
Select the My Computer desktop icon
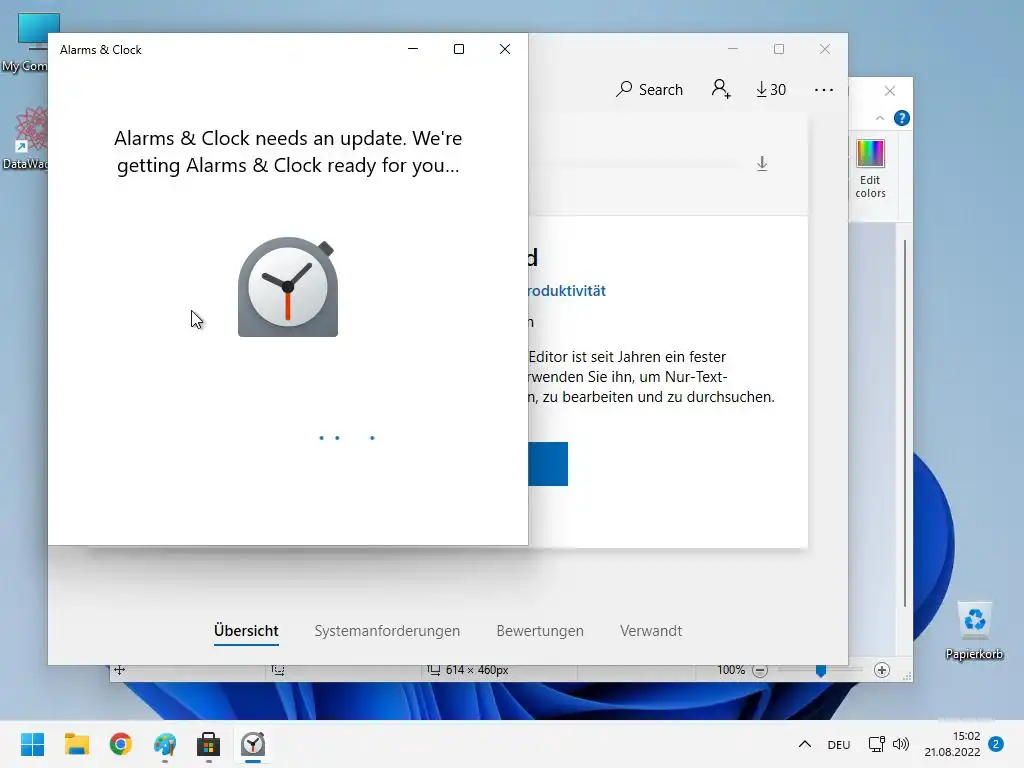26,43
